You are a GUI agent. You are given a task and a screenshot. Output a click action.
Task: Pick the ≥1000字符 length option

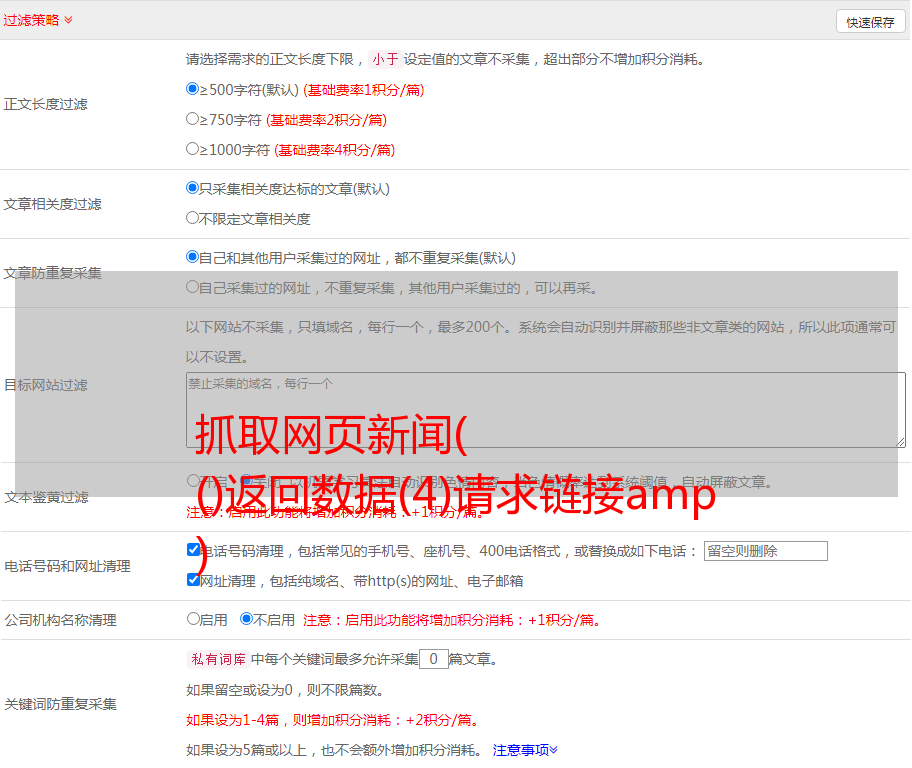point(192,149)
